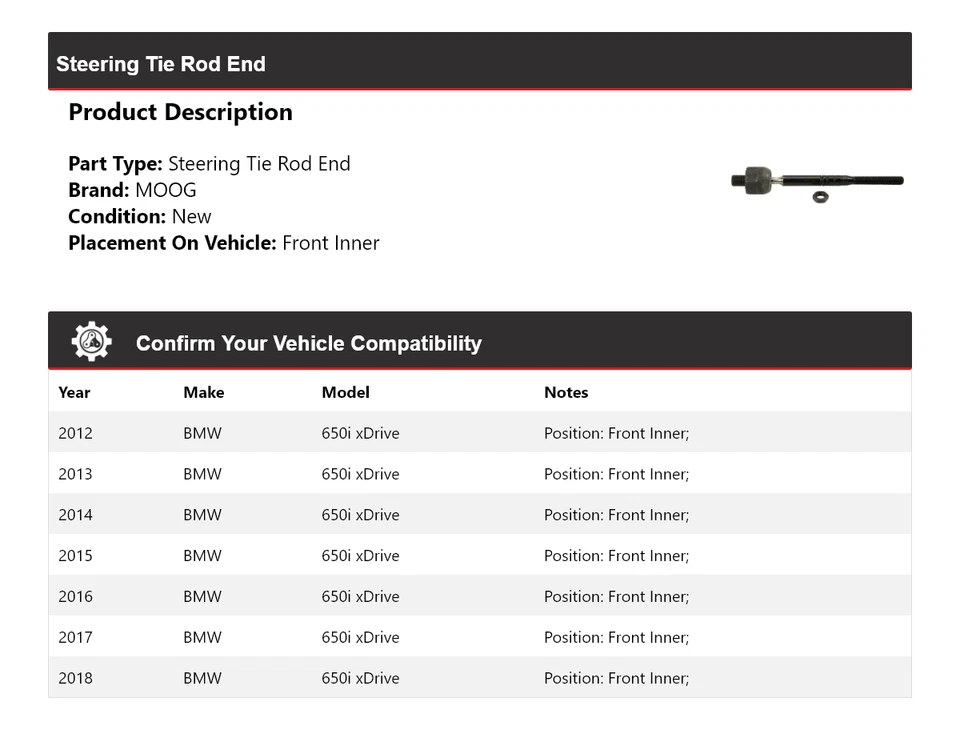960x730 pixels.
Task: Click the Year column header
Action: [x=74, y=392]
